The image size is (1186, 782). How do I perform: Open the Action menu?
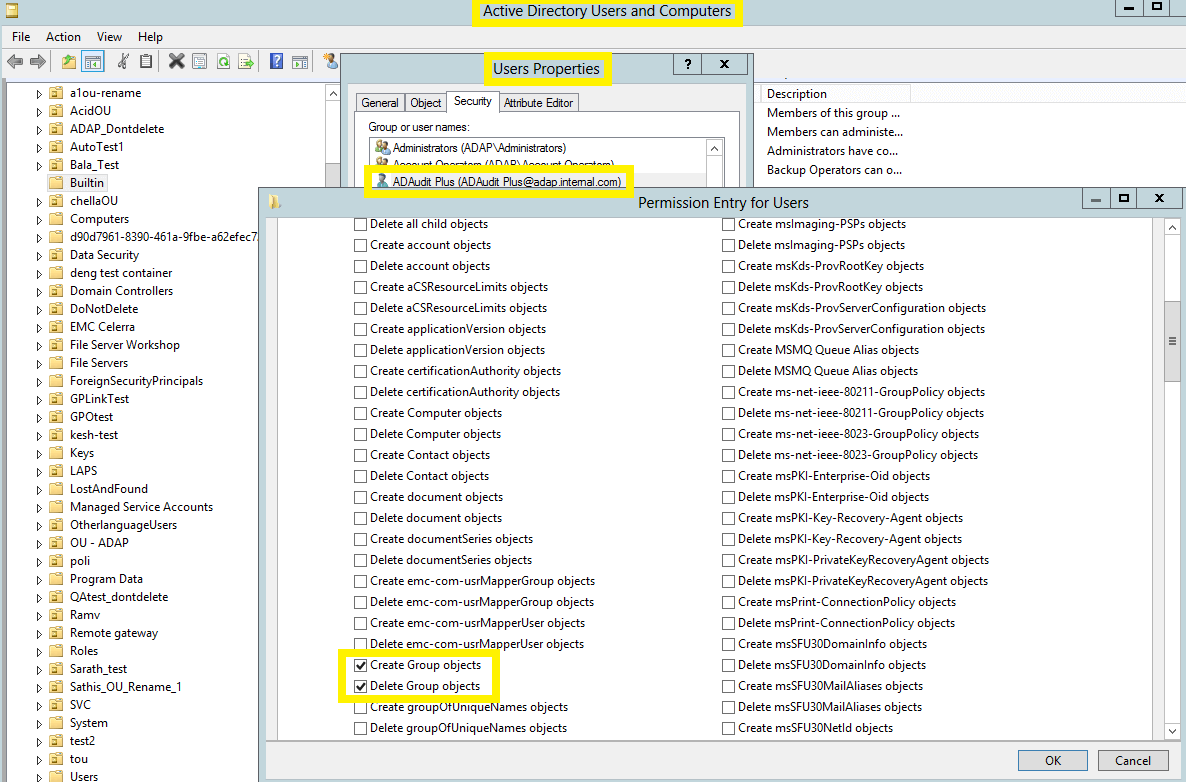[63, 37]
